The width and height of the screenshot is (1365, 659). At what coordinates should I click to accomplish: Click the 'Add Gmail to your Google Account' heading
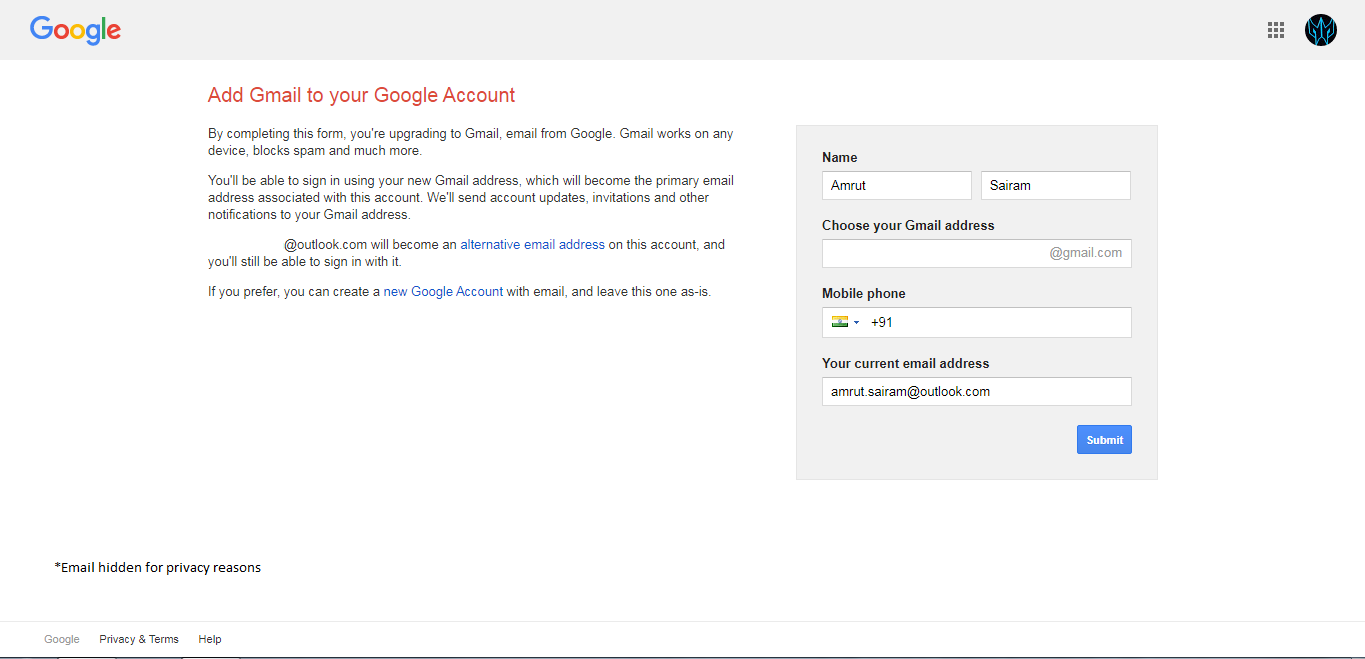(x=361, y=95)
